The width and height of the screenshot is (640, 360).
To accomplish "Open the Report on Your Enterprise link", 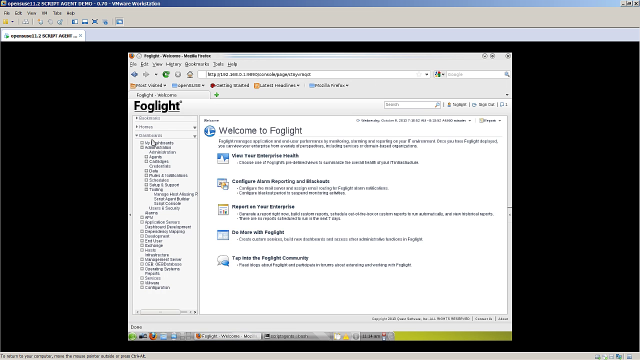I will click(263, 207).
